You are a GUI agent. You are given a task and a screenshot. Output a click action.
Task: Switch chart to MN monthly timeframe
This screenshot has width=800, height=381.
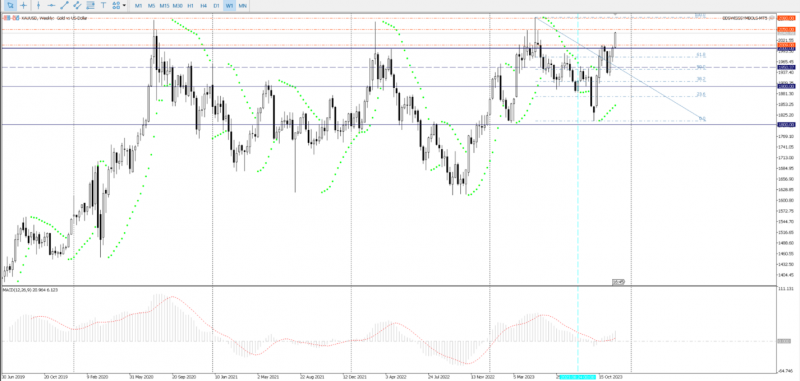point(242,5)
